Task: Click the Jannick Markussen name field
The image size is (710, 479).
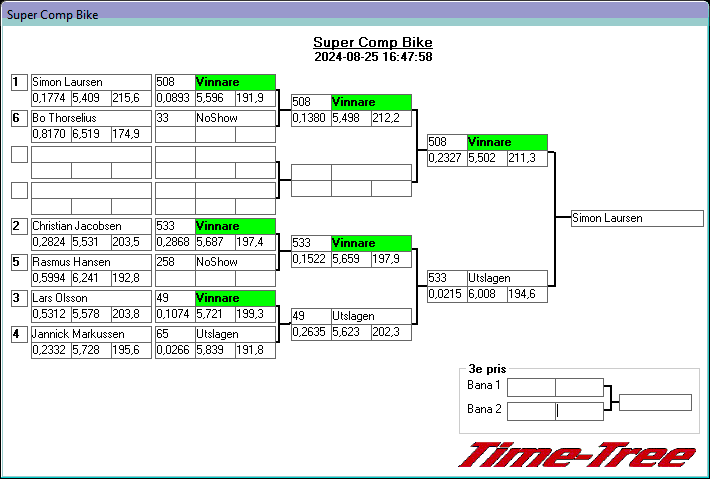Action: [x=91, y=334]
